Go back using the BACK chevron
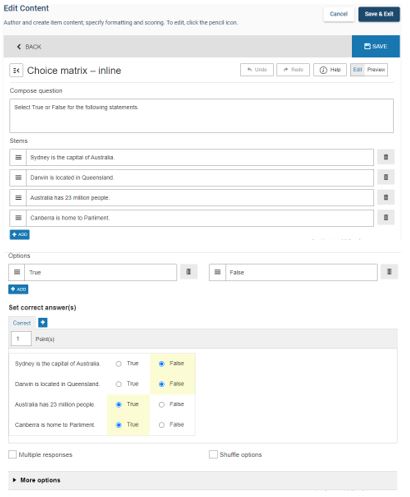The image size is (410, 497). [29, 47]
